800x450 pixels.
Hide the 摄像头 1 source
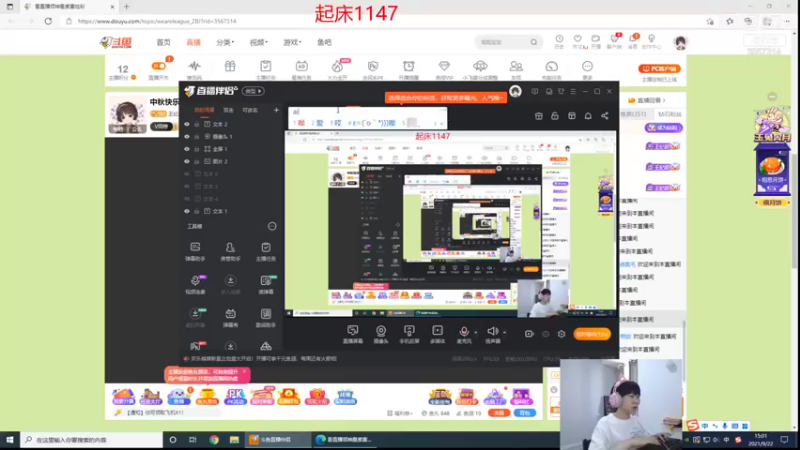(187, 137)
